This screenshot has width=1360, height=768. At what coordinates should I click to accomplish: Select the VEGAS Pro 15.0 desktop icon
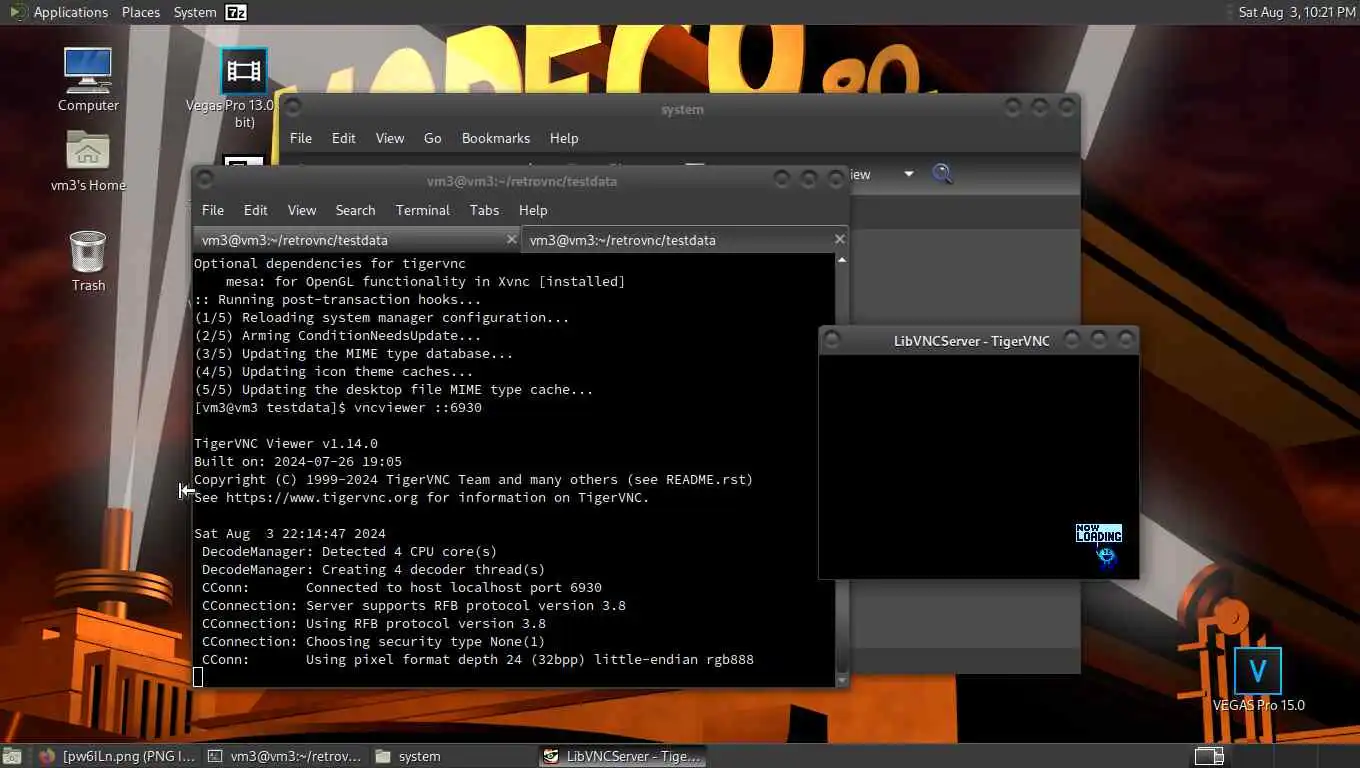(x=1257, y=680)
